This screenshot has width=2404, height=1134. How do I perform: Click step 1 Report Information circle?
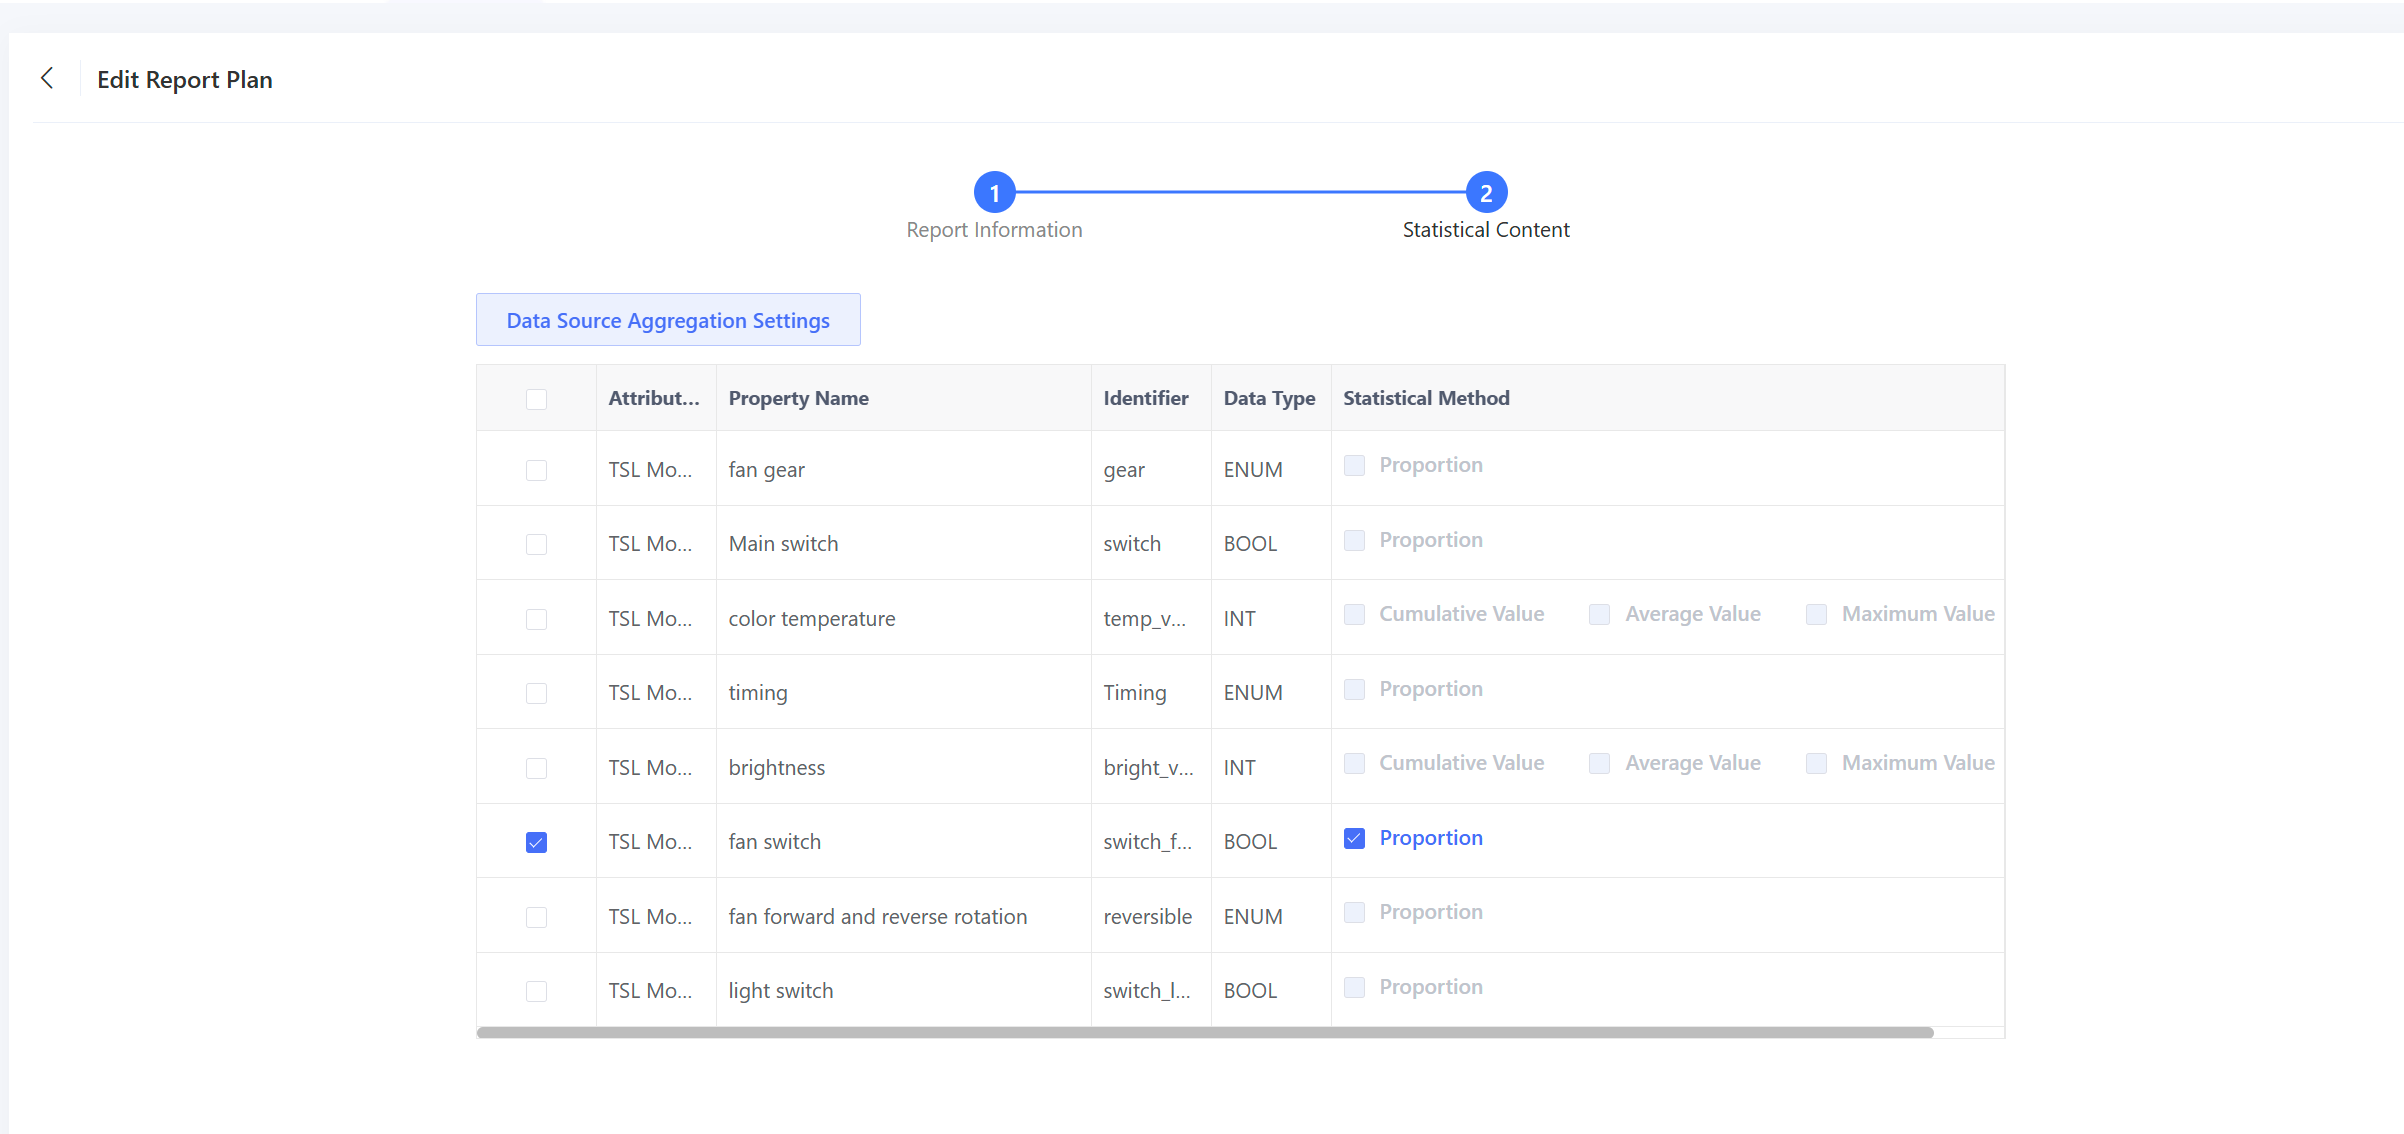[994, 192]
